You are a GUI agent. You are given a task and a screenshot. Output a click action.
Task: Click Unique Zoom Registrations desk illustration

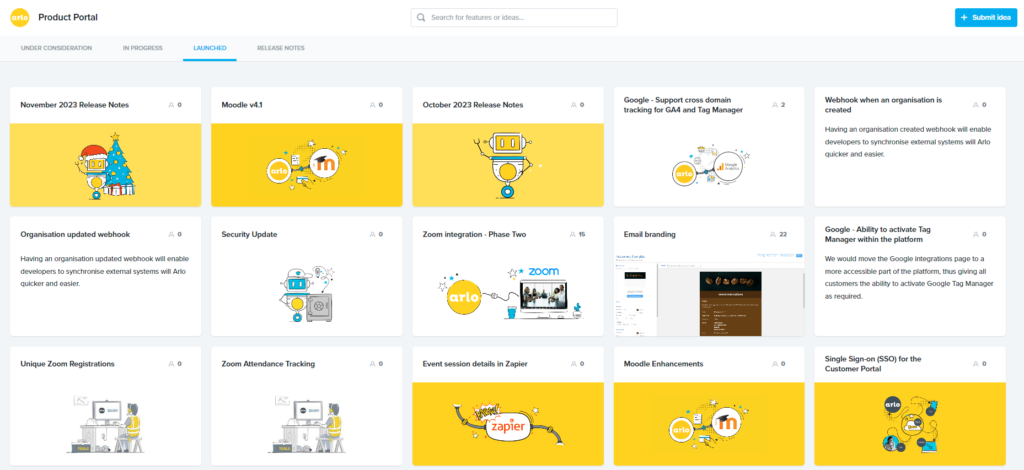tap(106, 424)
